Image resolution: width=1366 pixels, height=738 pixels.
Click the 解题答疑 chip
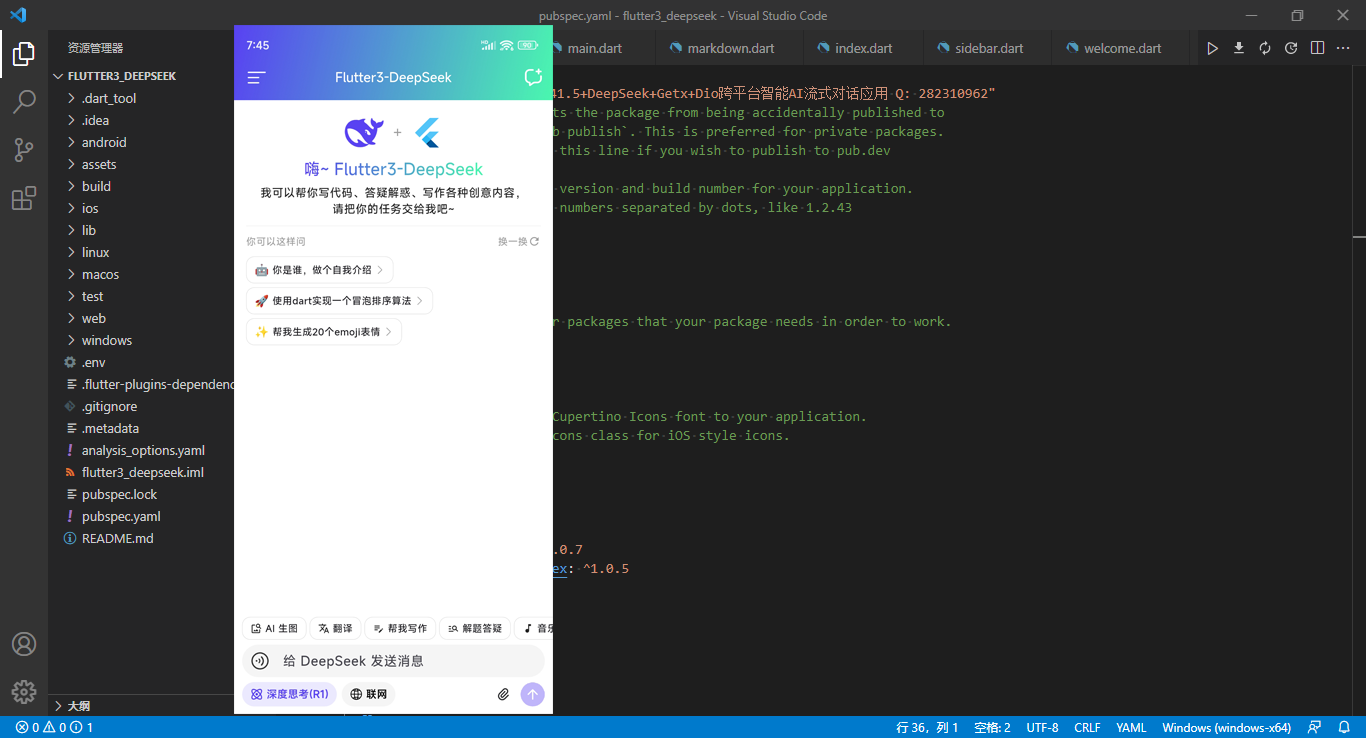(475, 628)
